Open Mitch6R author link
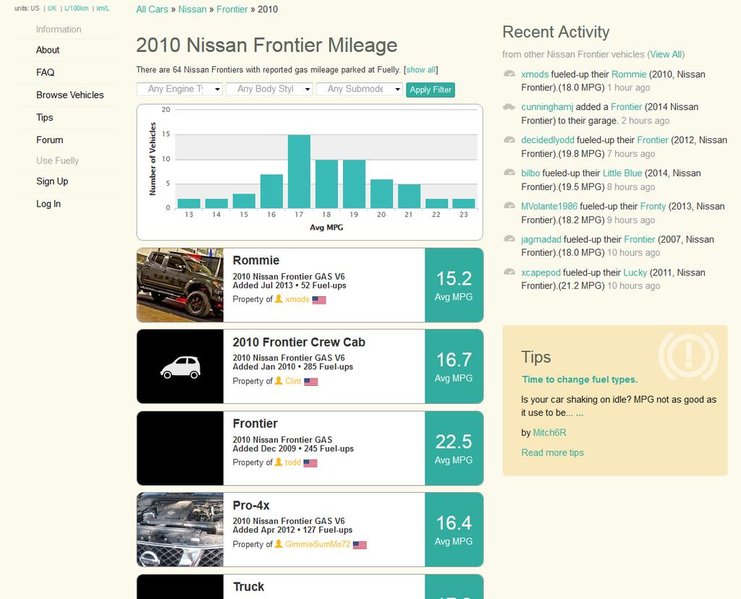The image size is (741, 599). coord(549,433)
